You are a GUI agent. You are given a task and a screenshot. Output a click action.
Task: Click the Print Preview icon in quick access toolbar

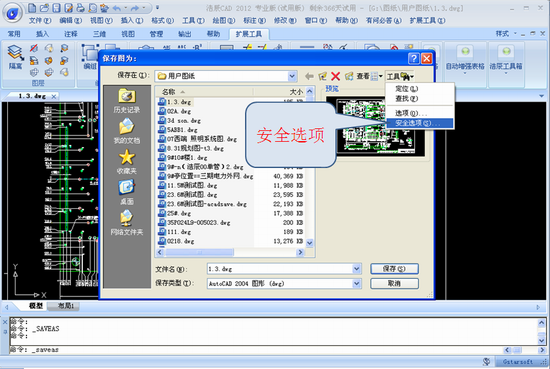click(x=92, y=7)
